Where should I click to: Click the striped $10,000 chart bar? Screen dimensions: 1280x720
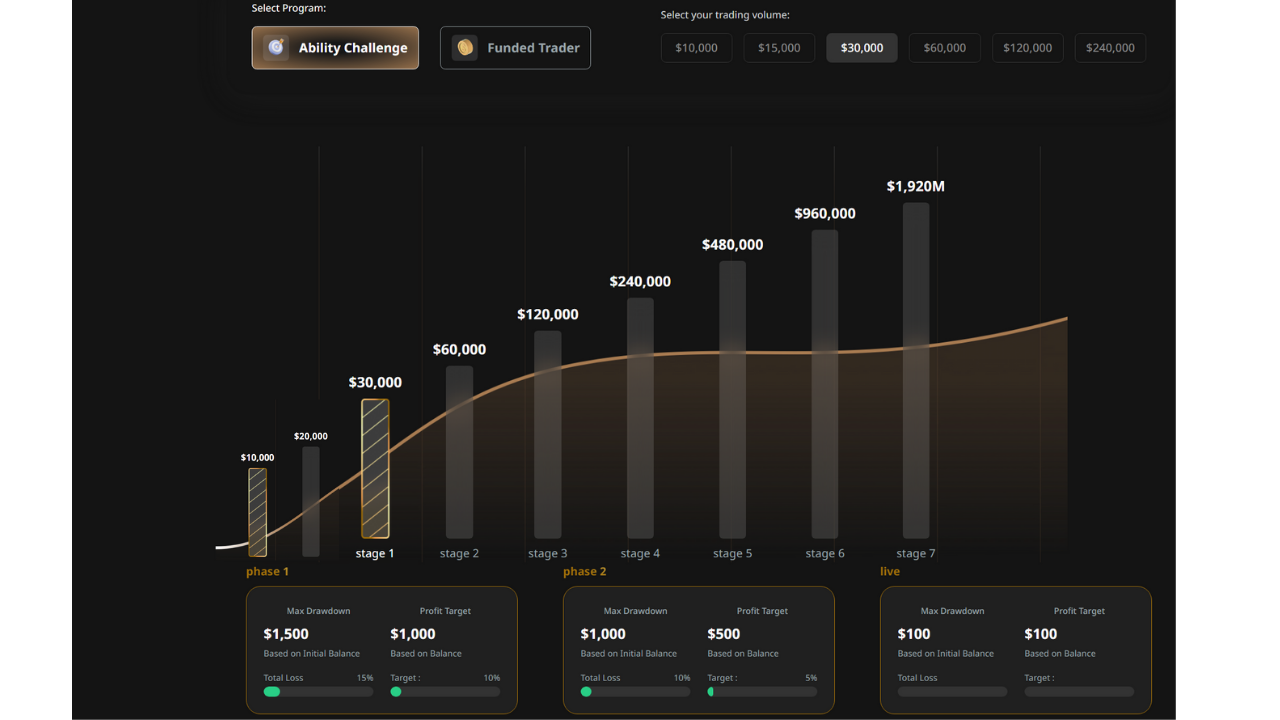coord(257,512)
